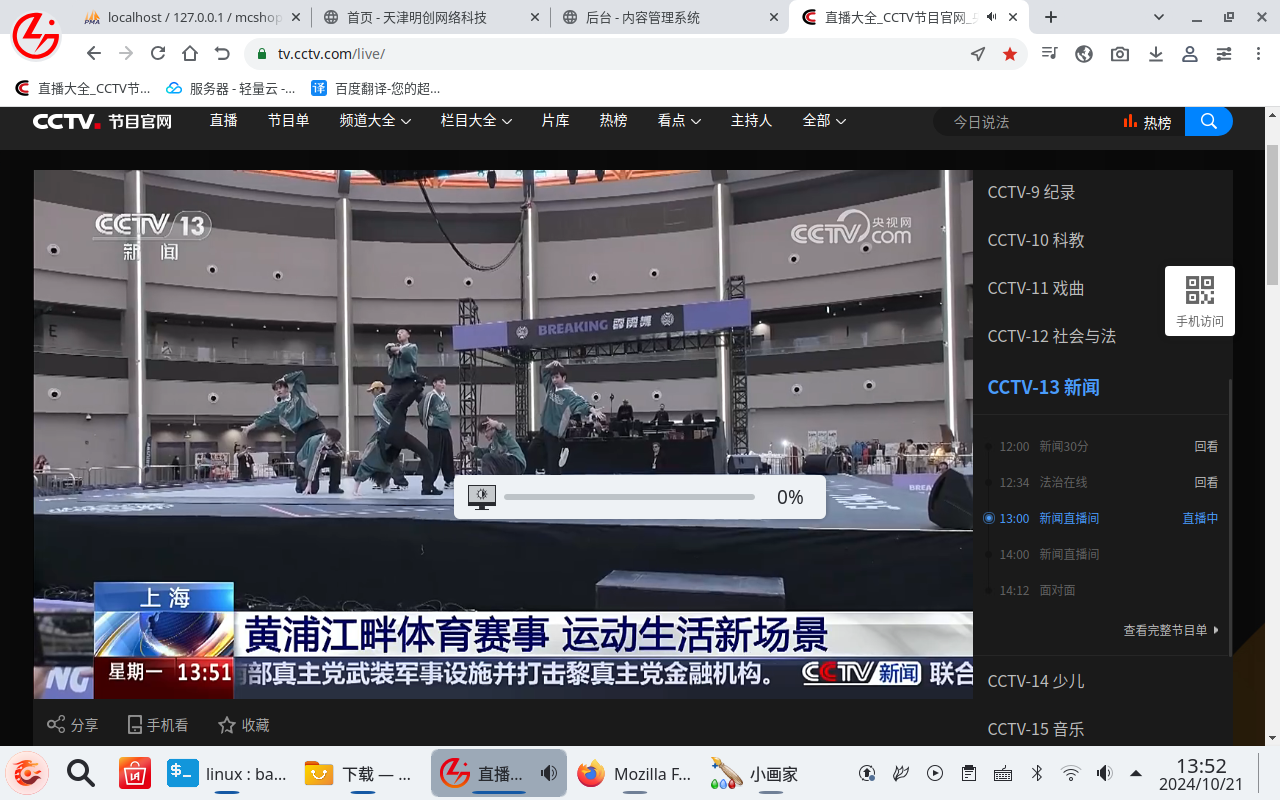Open the Bluetooth tray icon
The width and height of the screenshot is (1280, 800).
coord(1037,773)
